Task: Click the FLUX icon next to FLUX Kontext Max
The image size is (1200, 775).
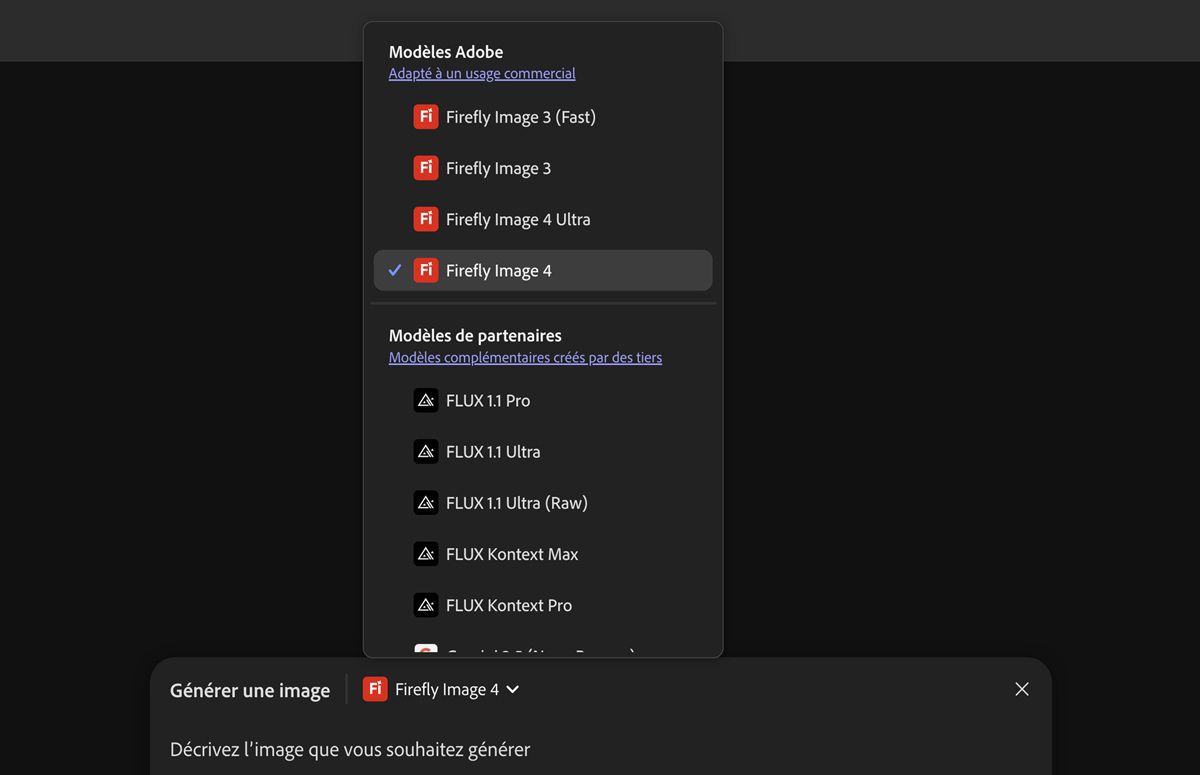Action: (426, 554)
